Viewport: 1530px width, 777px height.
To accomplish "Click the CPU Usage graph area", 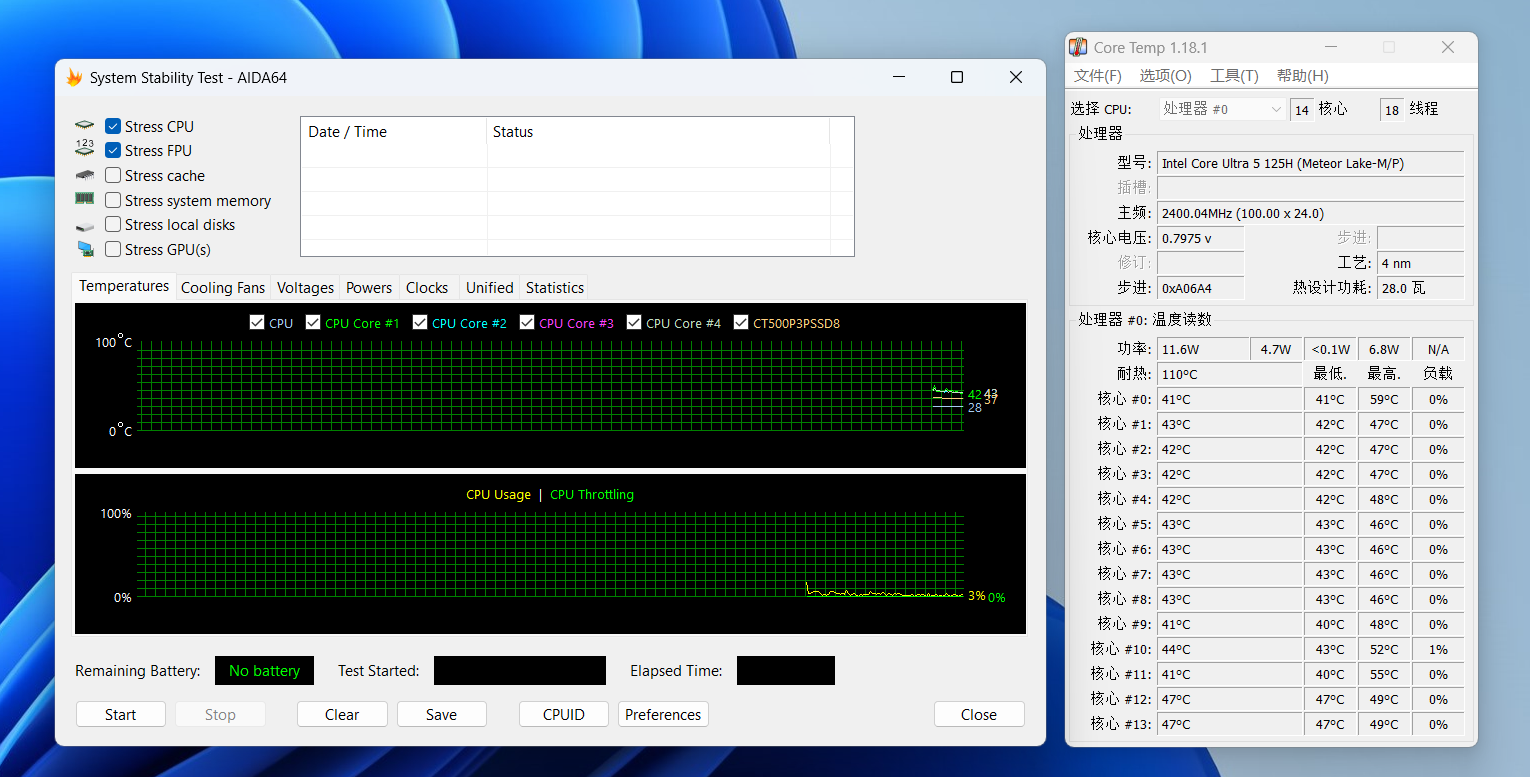I will [550, 555].
